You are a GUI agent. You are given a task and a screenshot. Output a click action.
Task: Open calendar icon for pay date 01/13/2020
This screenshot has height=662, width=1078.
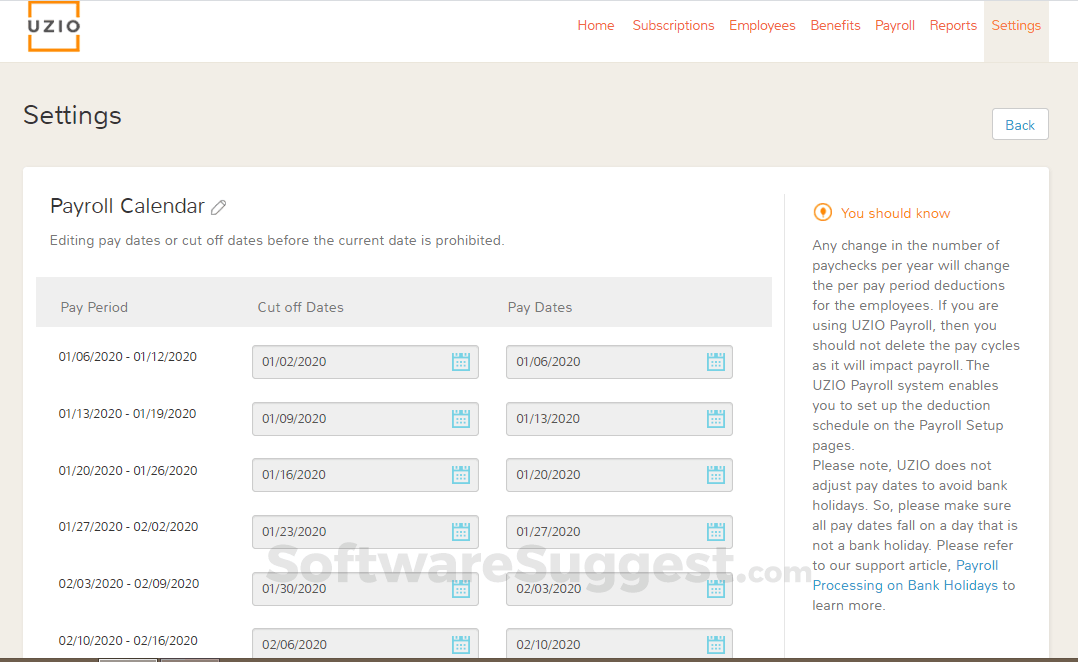point(716,419)
